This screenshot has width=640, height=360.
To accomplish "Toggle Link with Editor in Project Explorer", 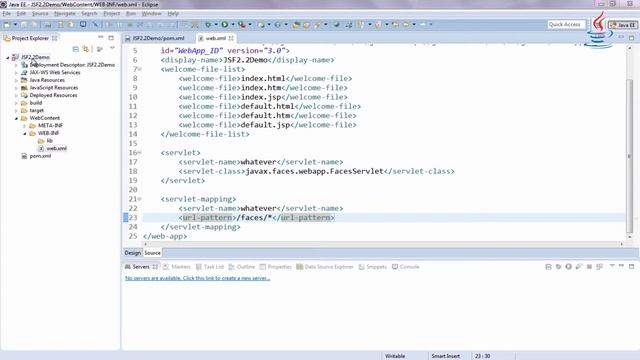I will point(86,49).
